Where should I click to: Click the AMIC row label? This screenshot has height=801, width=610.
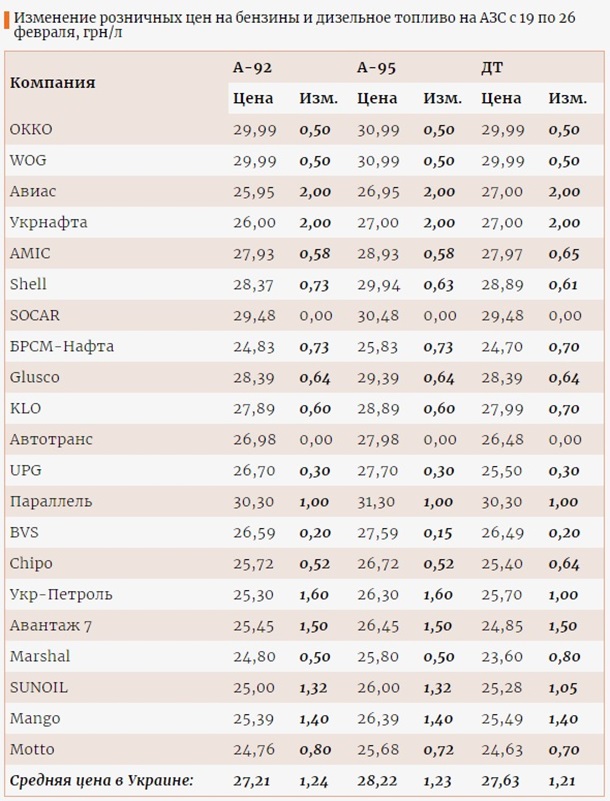pos(29,253)
